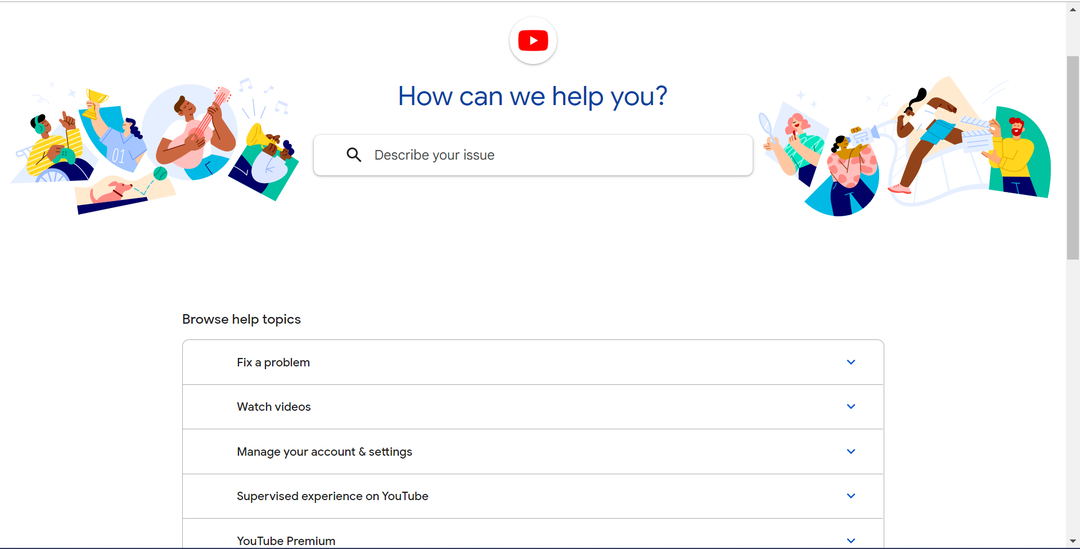
Task: Click the How can we help you heading
Action: click(533, 96)
